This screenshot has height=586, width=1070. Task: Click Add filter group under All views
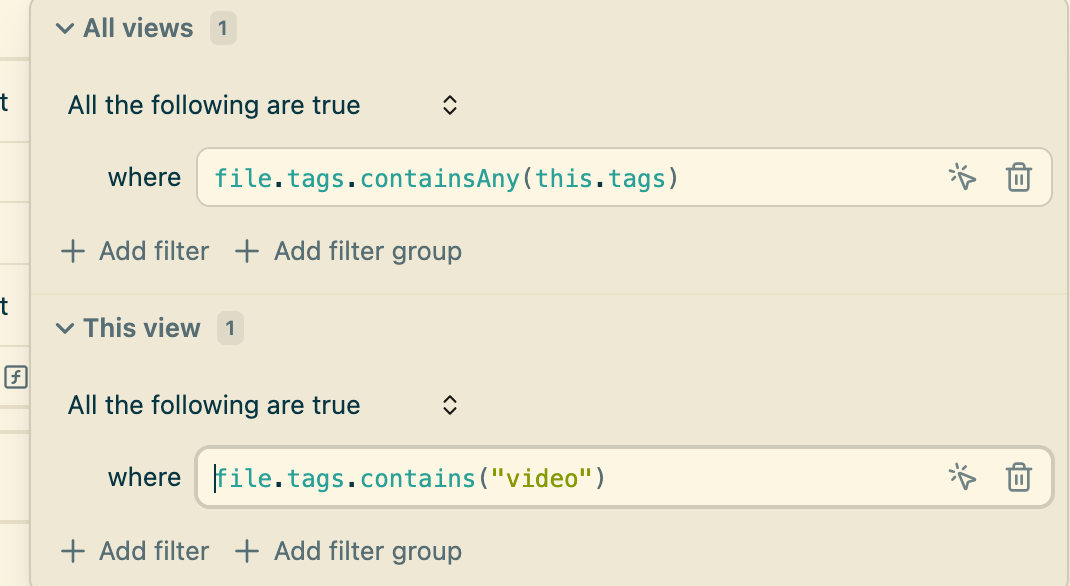348,251
